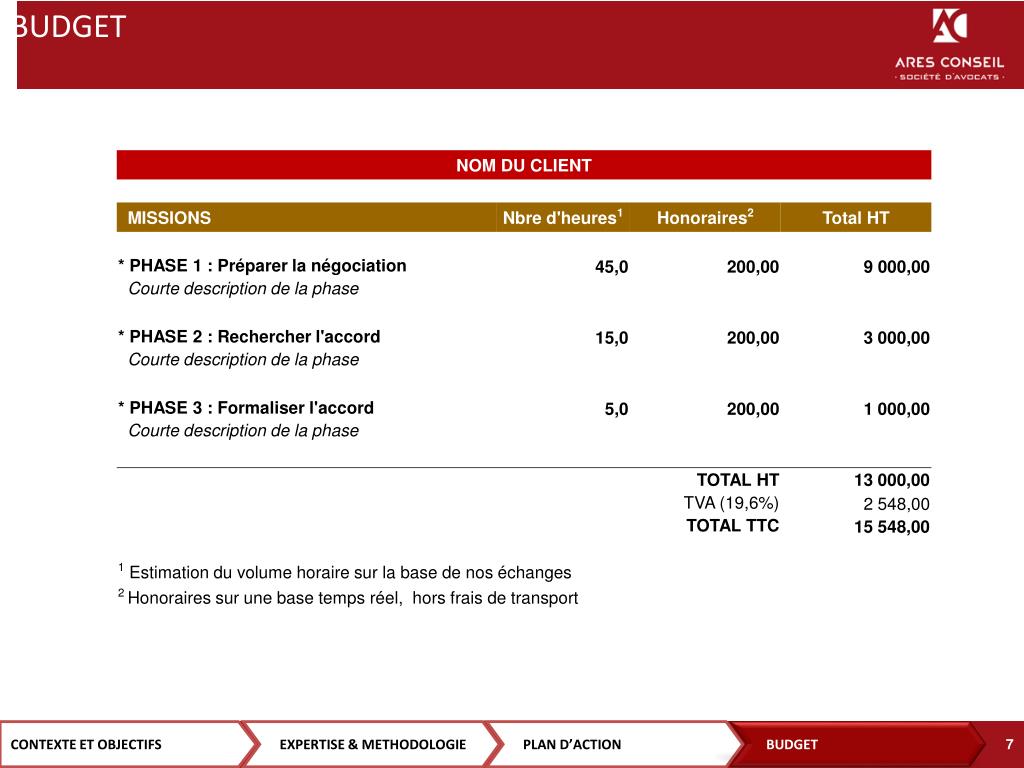
Task: Click the 45,0 hours value
Action: coord(611,267)
